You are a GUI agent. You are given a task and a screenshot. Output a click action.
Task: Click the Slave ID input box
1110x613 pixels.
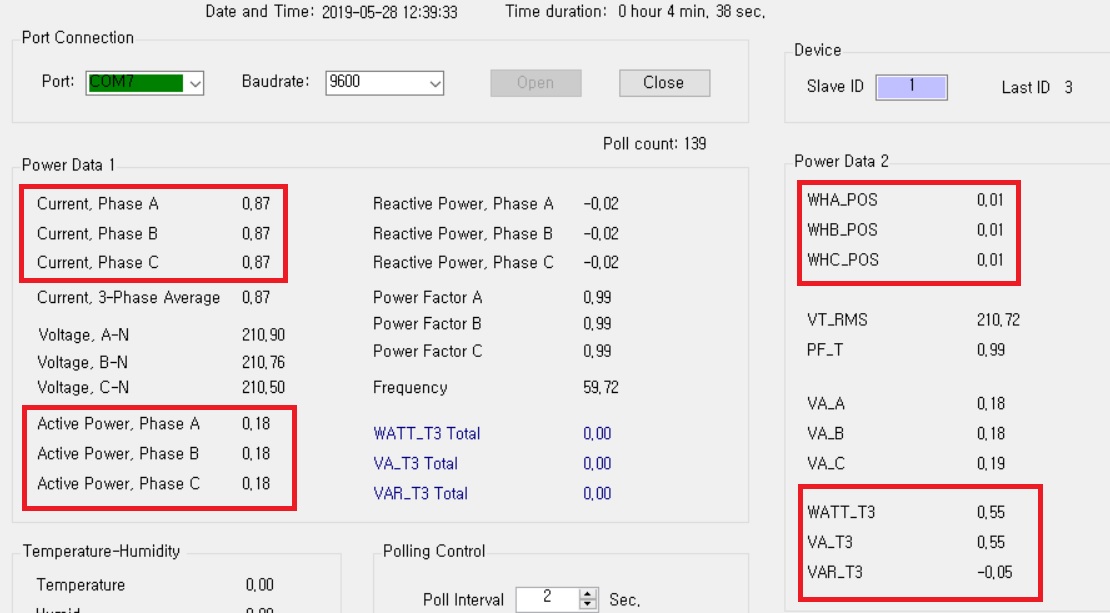click(911, 87)
